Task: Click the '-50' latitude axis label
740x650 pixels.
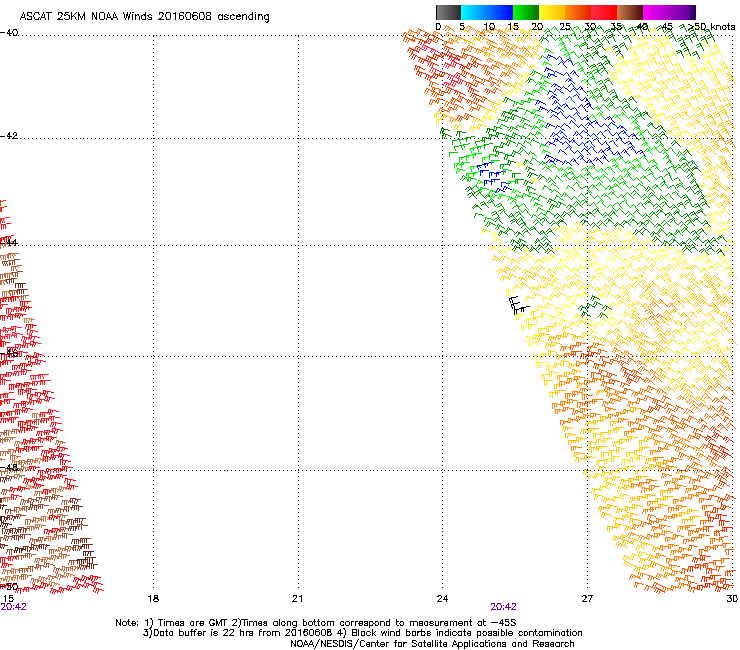Action: click(x=9, y=587)
